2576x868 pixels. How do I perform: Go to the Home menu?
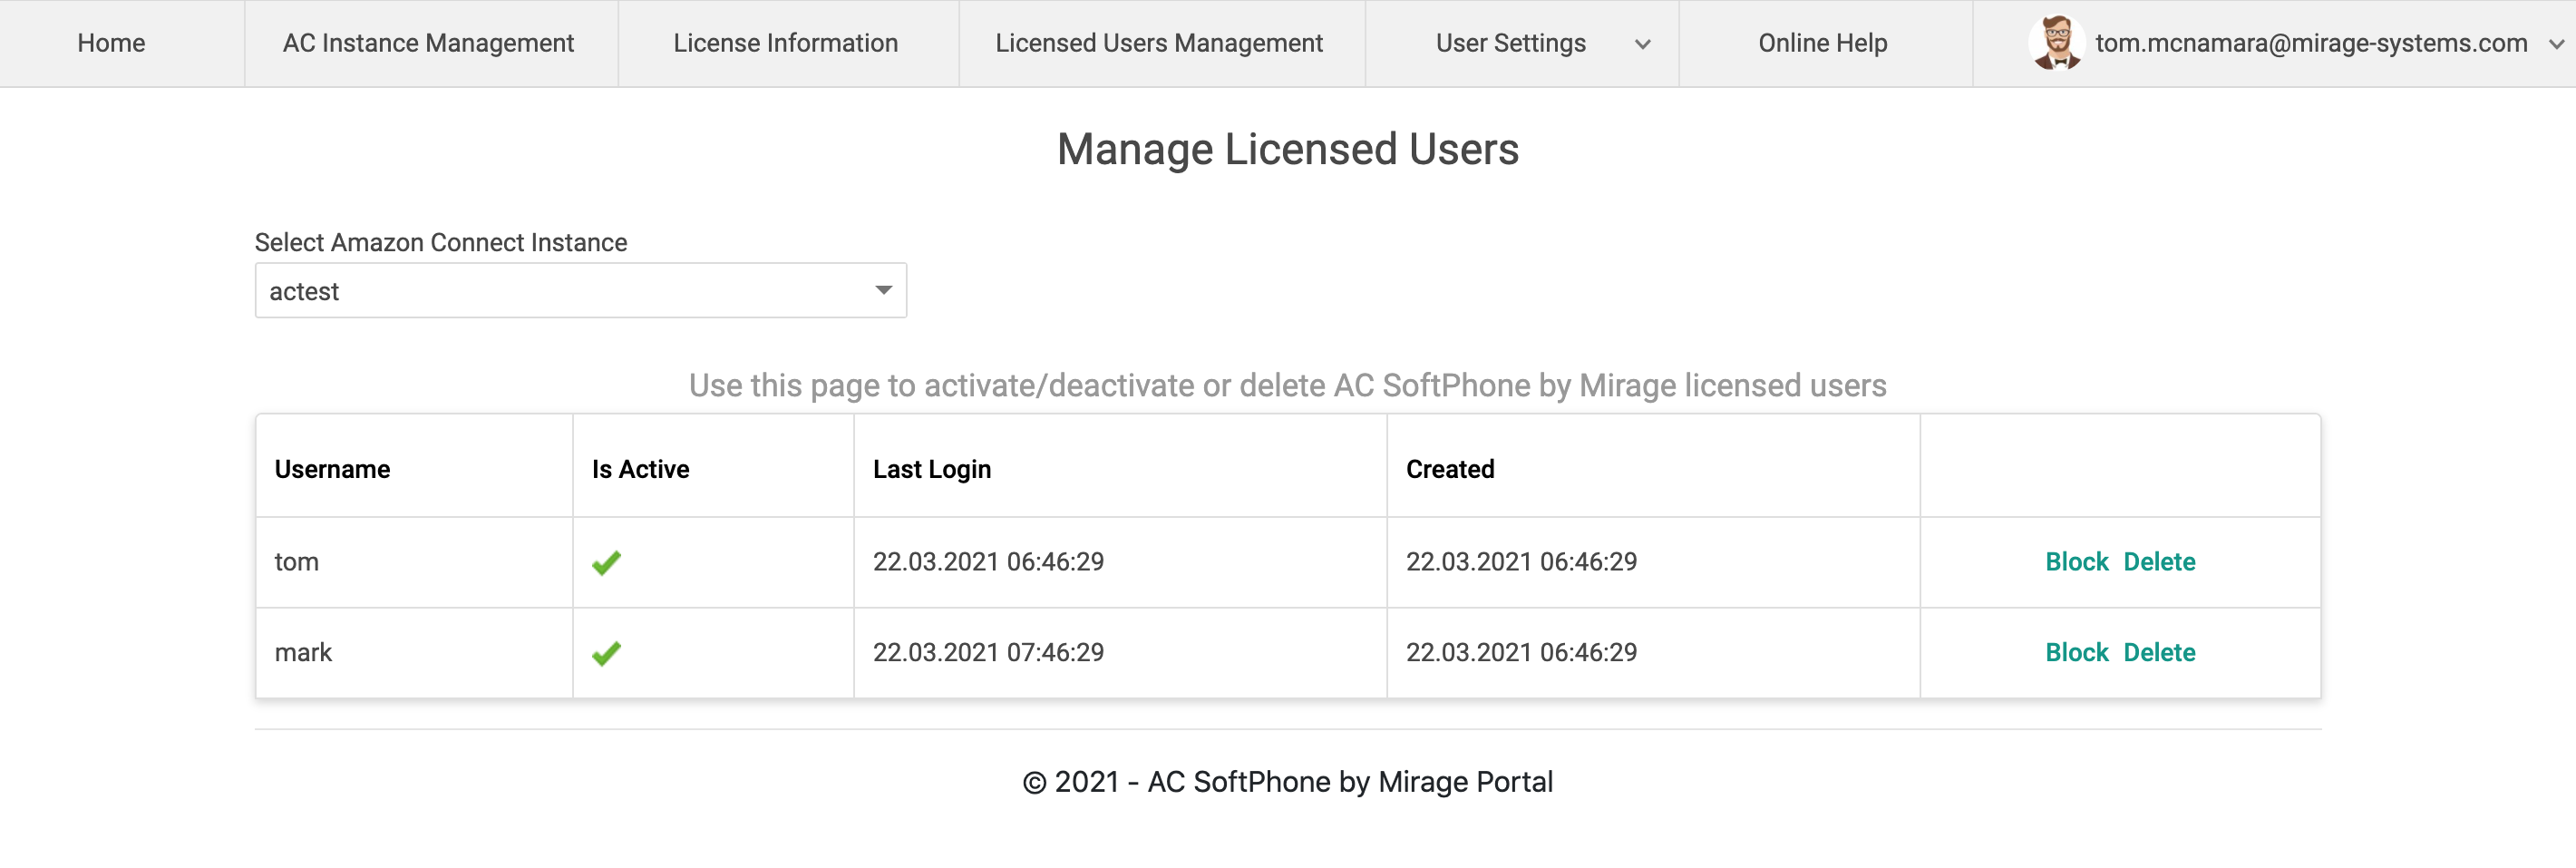pyautogui.click(x=111, y=43)
